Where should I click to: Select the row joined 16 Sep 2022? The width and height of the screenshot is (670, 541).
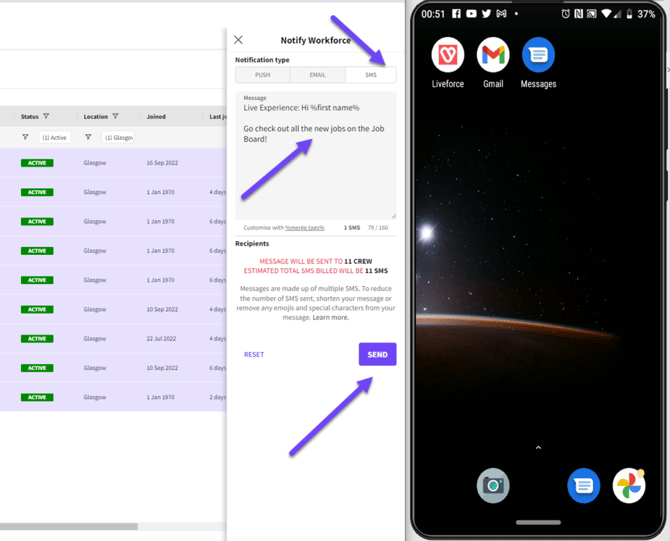[113, 163]
